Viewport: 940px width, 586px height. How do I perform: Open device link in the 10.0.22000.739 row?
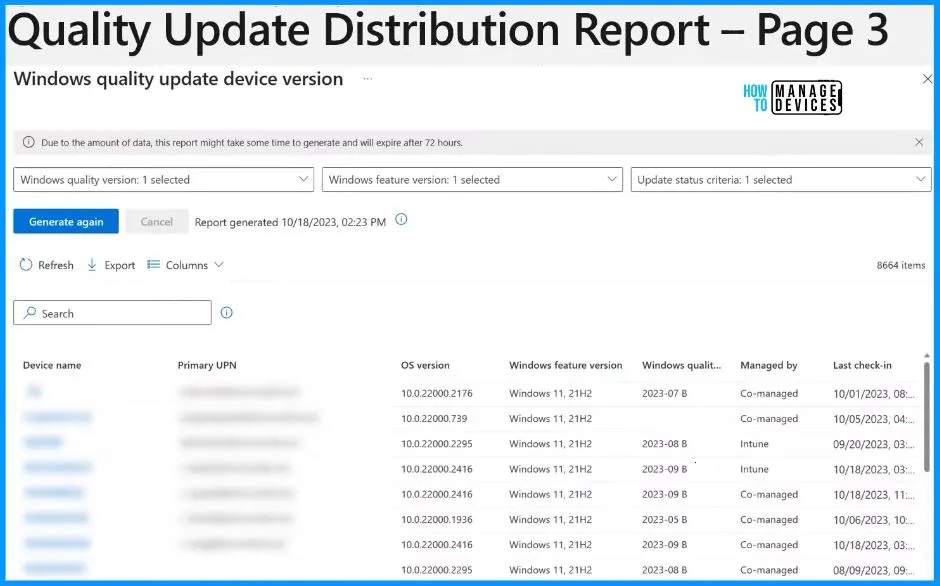(x=58, y=417)
